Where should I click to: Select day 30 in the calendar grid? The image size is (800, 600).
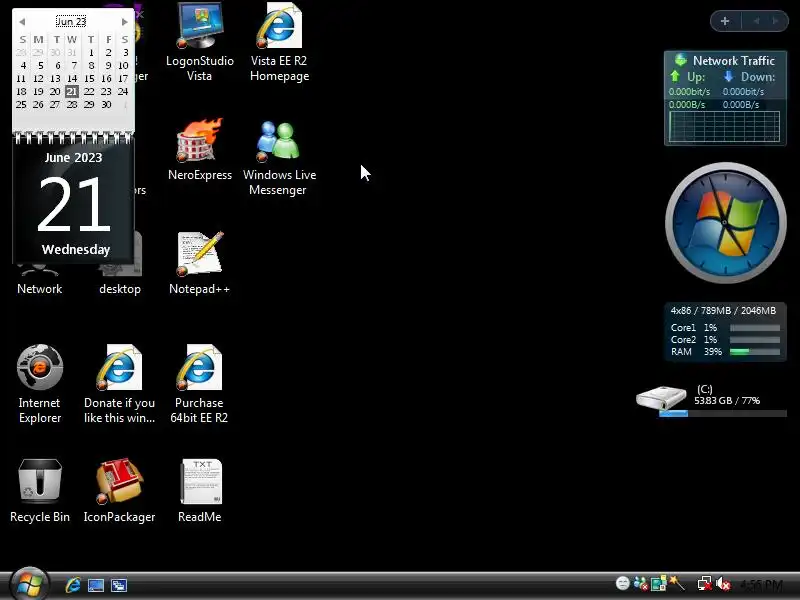tap(106, 104)
